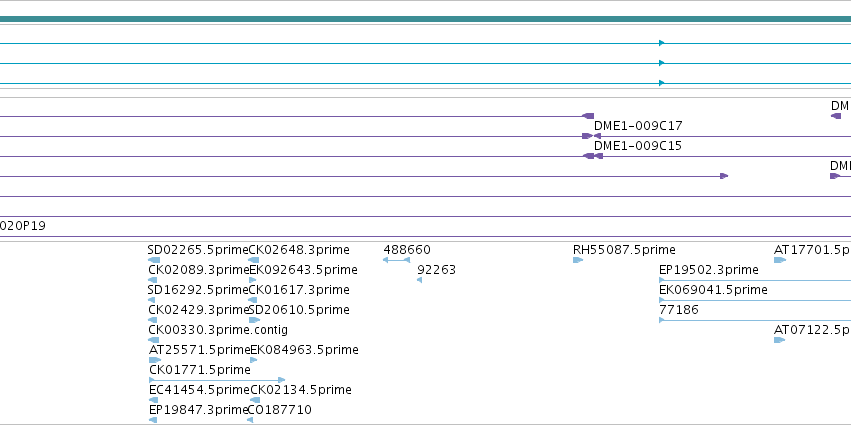Select the DME1-009C17 BAC label
851x425 pixels.
coord(638,126)
